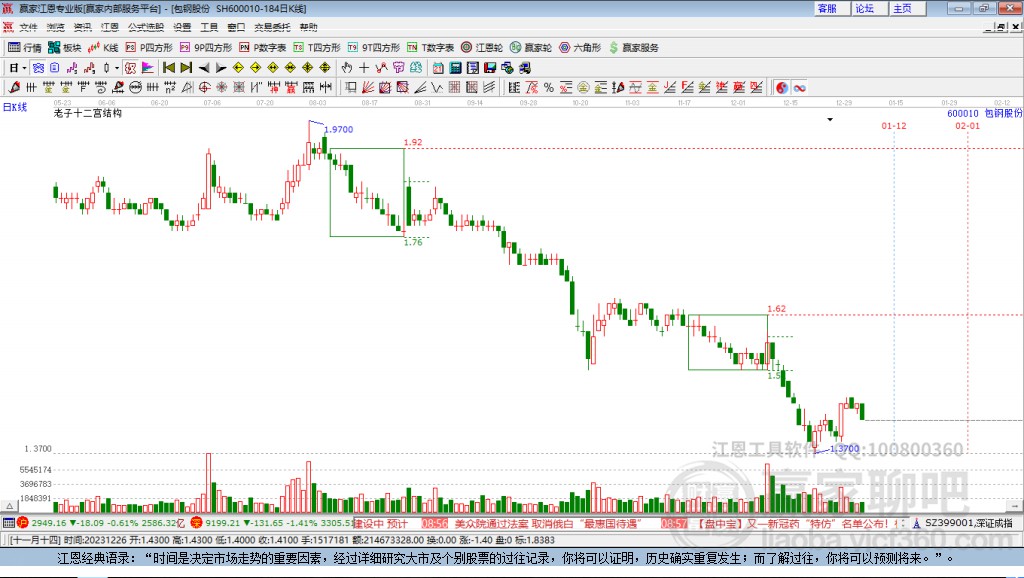This screenshot has width=1024, height=578.
Task: Select the n² vertical lines tool
Action: [x=170, y=88]
